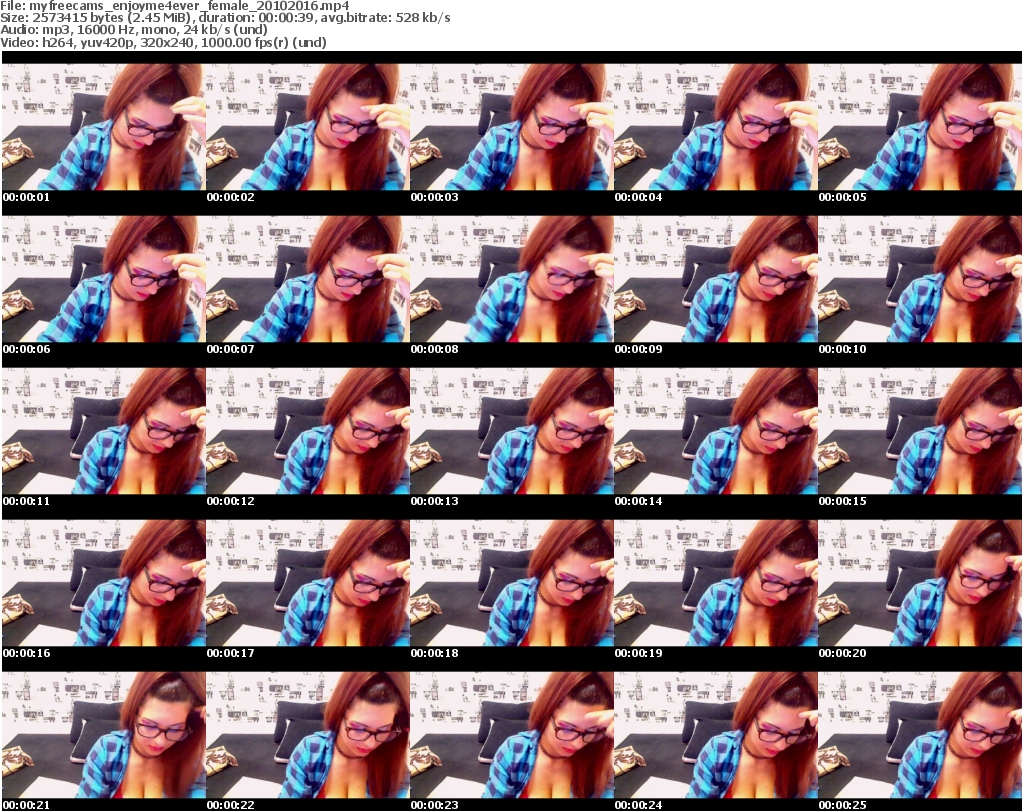Open the frame thumbnail at 00:00:01
The image size is (1024, 811).
tap(104, 127)
